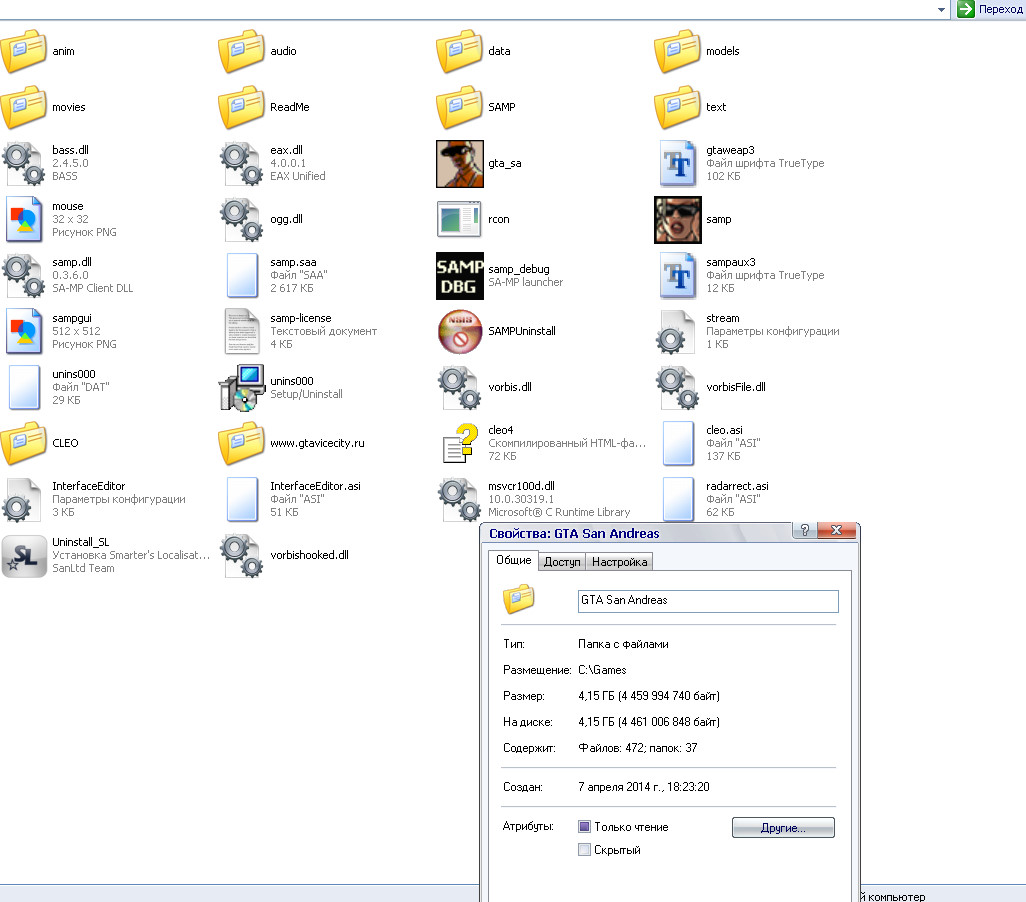Select the eax.dll file icon

(241, 163)
